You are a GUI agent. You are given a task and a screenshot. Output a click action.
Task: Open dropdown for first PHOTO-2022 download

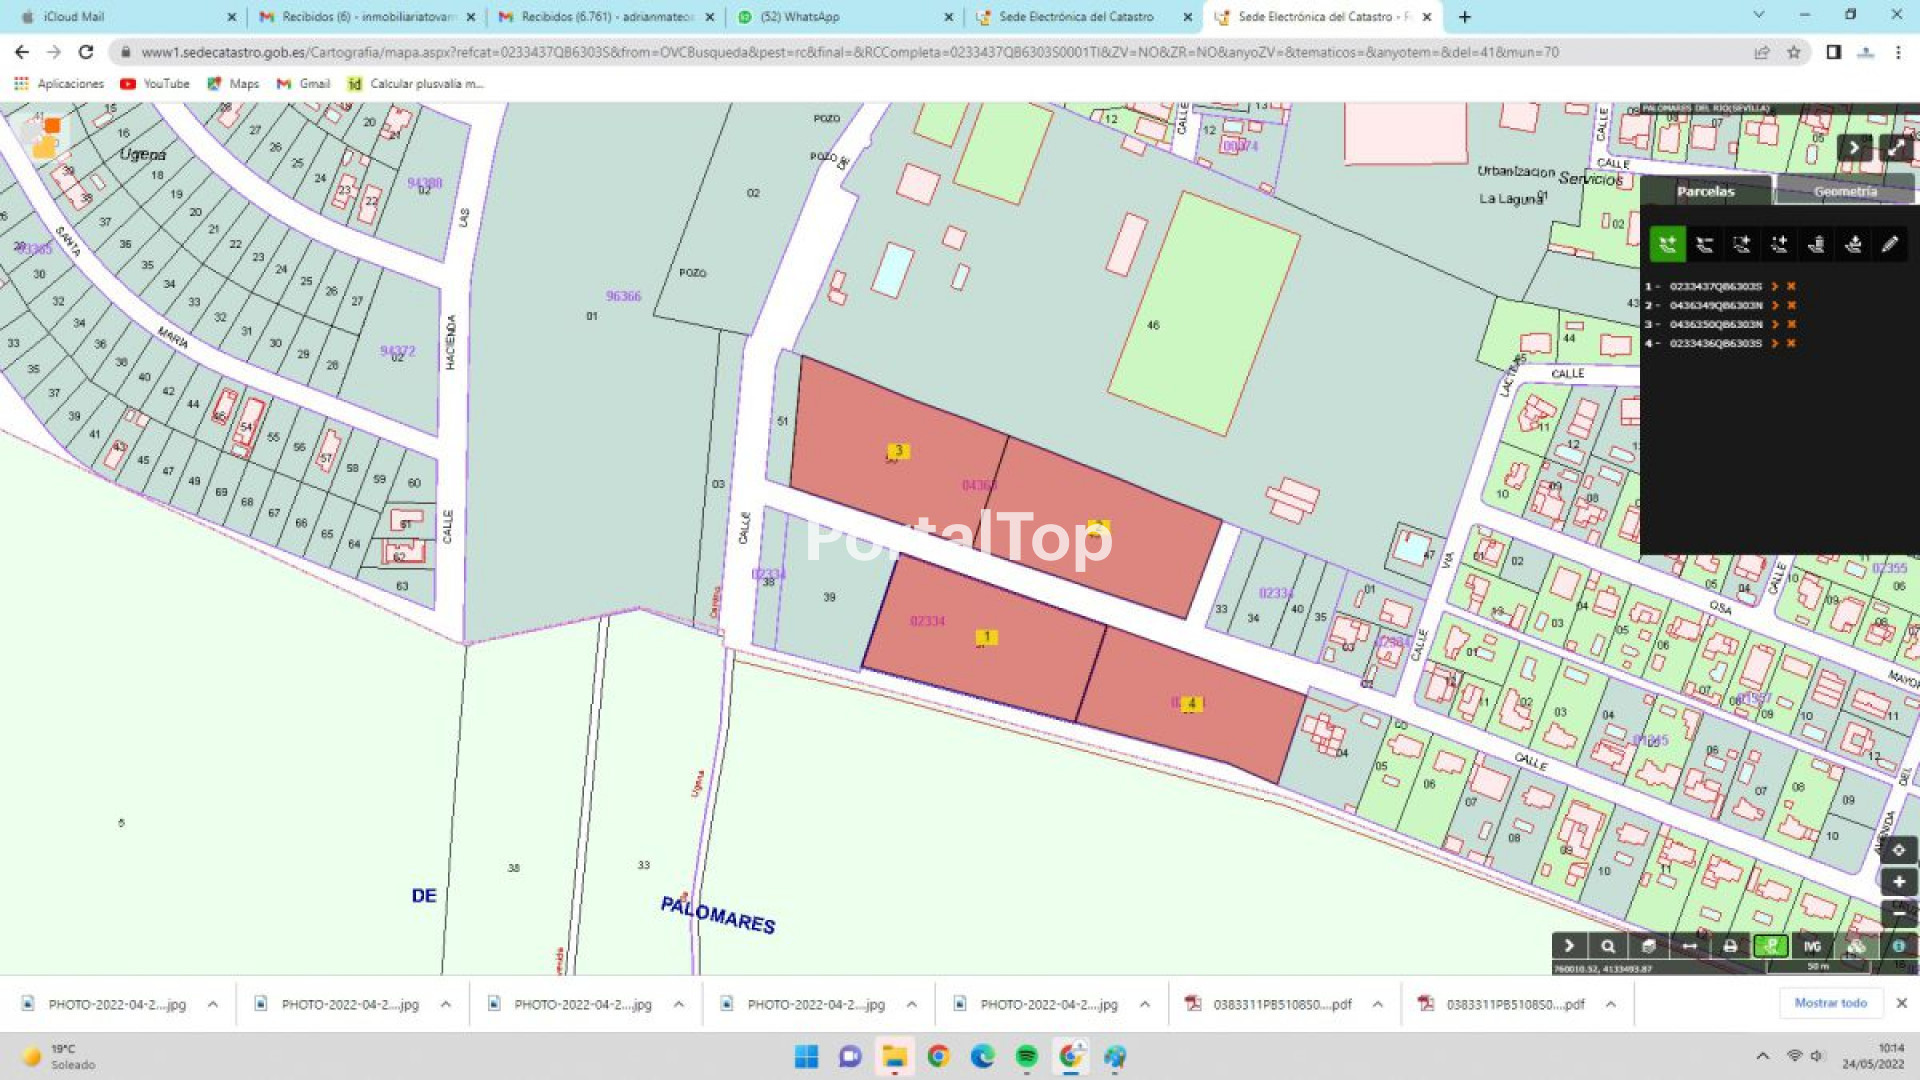[x=213, y=1004]
